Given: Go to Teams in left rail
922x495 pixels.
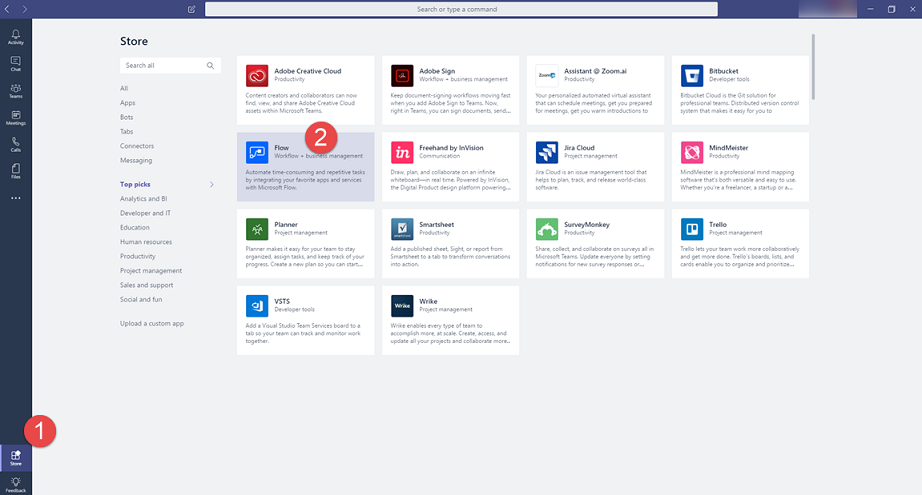Looking at the screenshot, I should [x=15, y=91].
